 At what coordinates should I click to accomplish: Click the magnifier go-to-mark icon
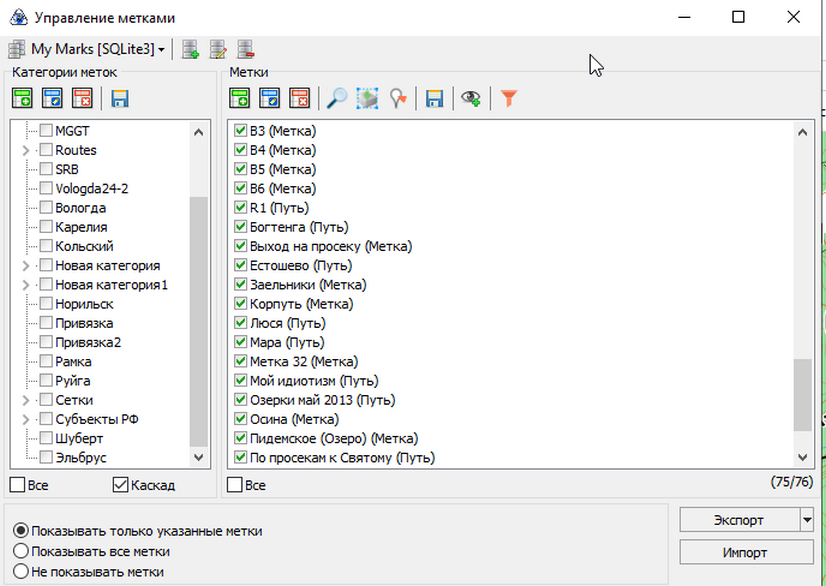tap(338, 98)
